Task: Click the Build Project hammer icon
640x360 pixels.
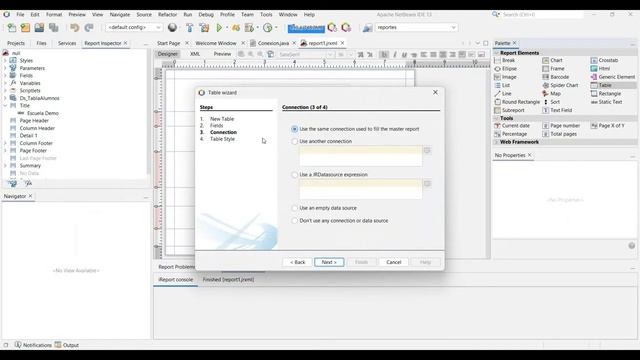Action: pyautogui.click(x=189, y=27)
